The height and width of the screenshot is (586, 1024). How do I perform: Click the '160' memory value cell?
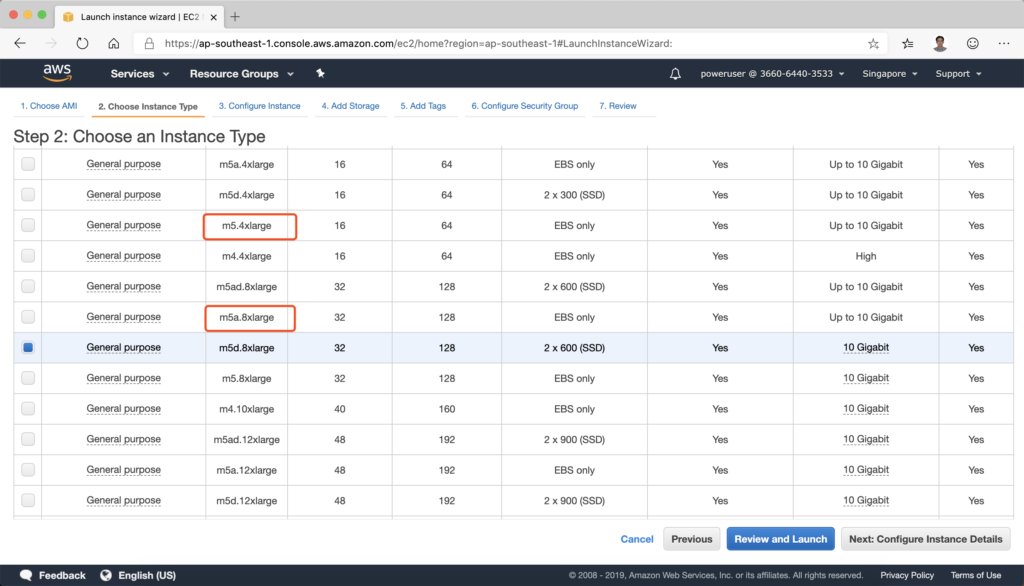(447, 409)
